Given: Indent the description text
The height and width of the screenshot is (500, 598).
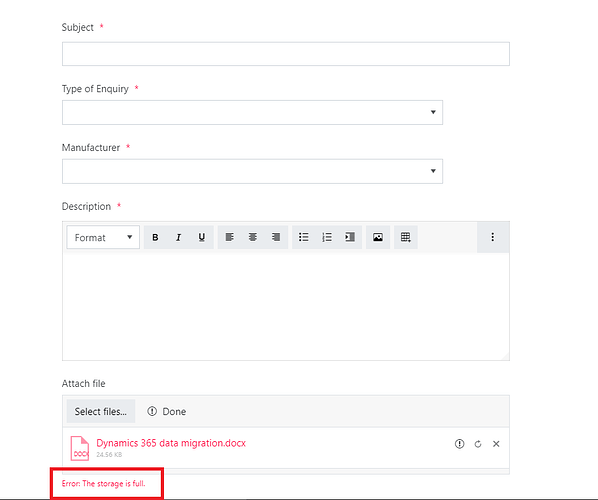Looking at the screenshot, I should [x=350, y=237].
